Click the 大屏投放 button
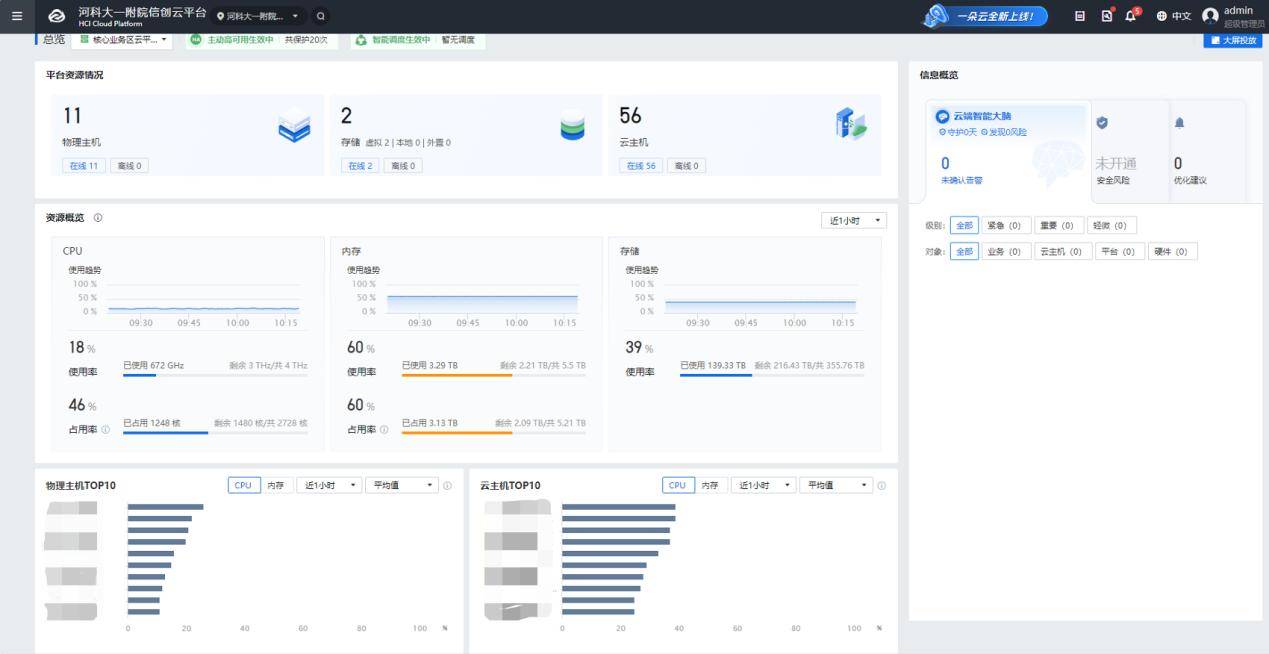This screenshot has height=654, width=1269. click(1232, 40)
